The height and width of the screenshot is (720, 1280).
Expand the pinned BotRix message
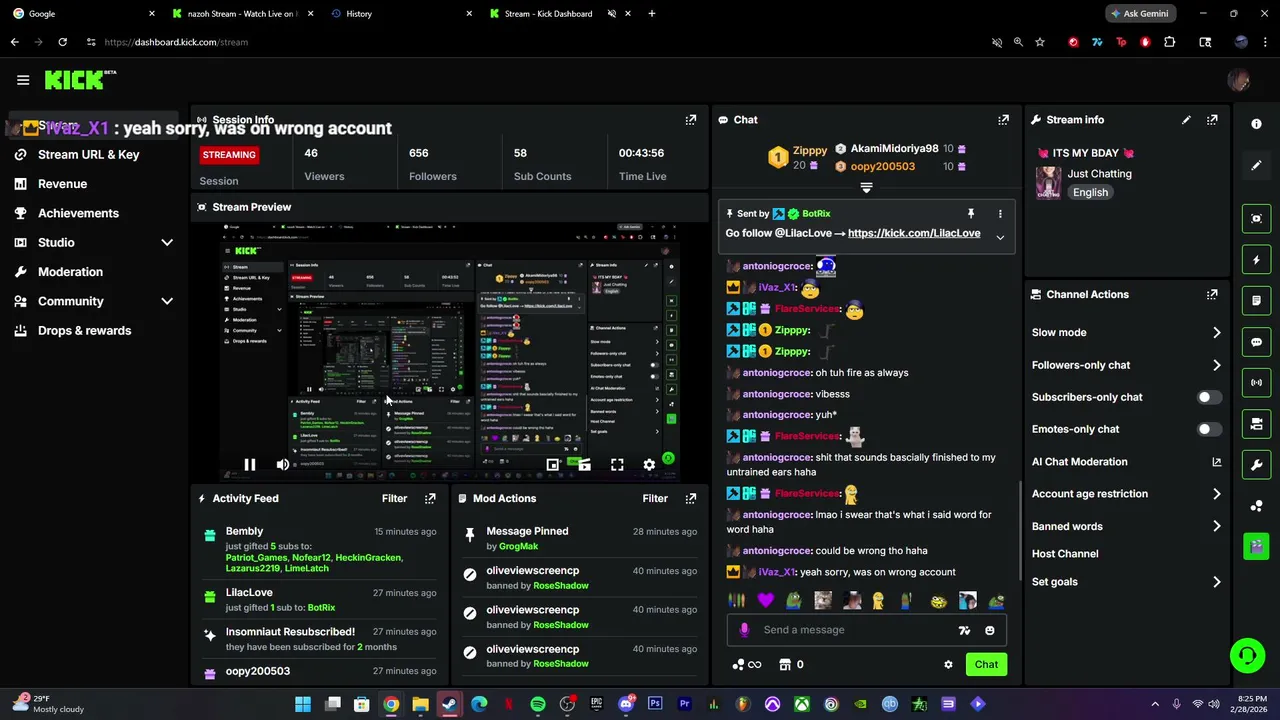point(1000,237)
